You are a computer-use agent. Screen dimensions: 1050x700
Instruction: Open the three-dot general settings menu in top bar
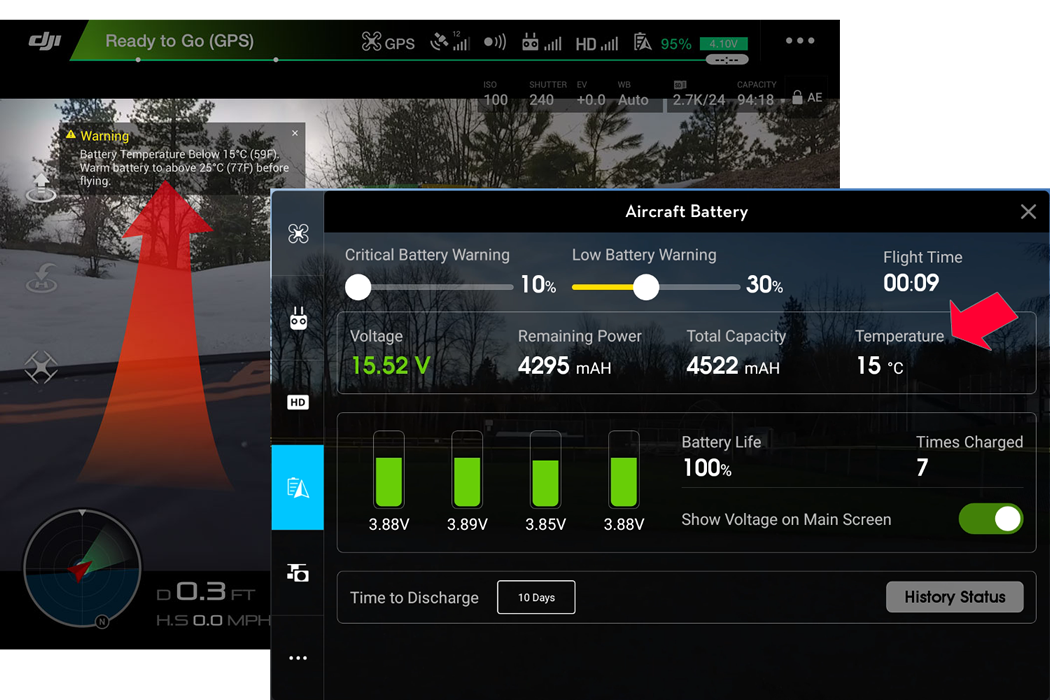point(800,41)
